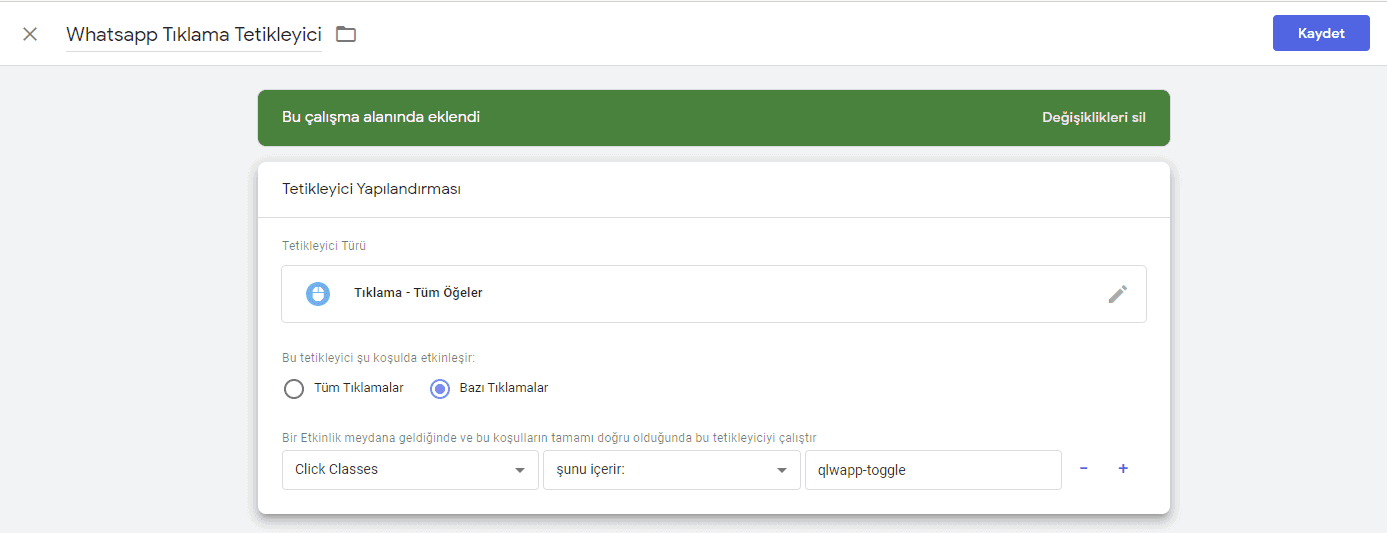Click the Tıklama - Tüm Öğeler trigger type

418,293
